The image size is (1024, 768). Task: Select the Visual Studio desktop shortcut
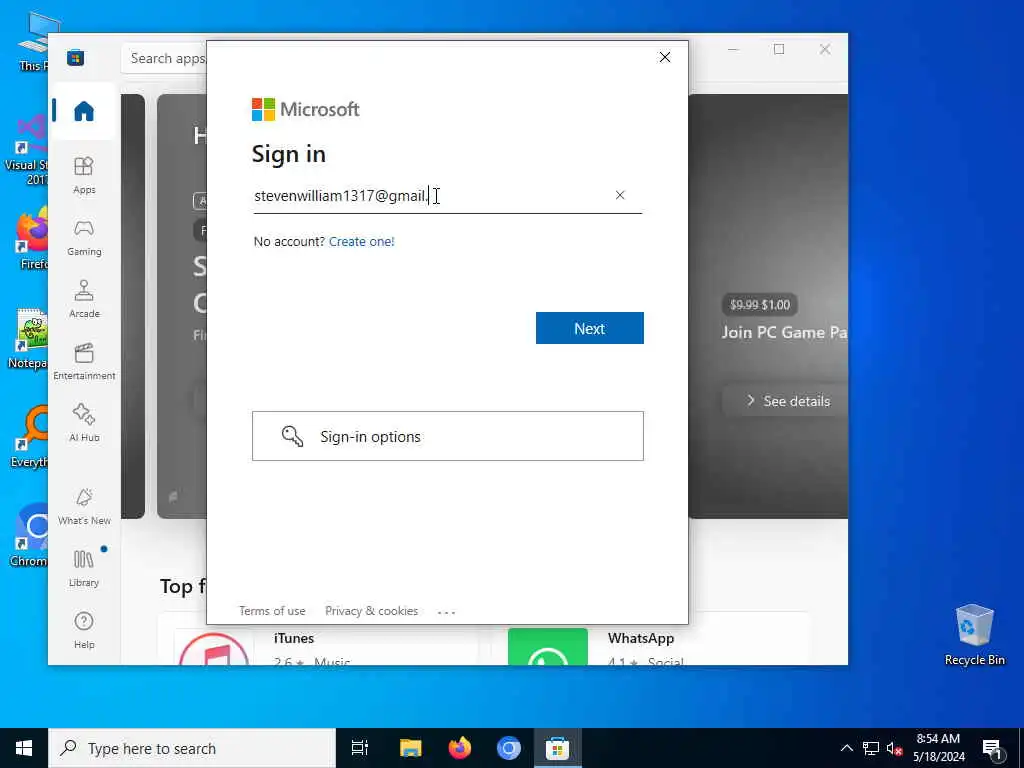pyautogui.click(x=26, y=150)
